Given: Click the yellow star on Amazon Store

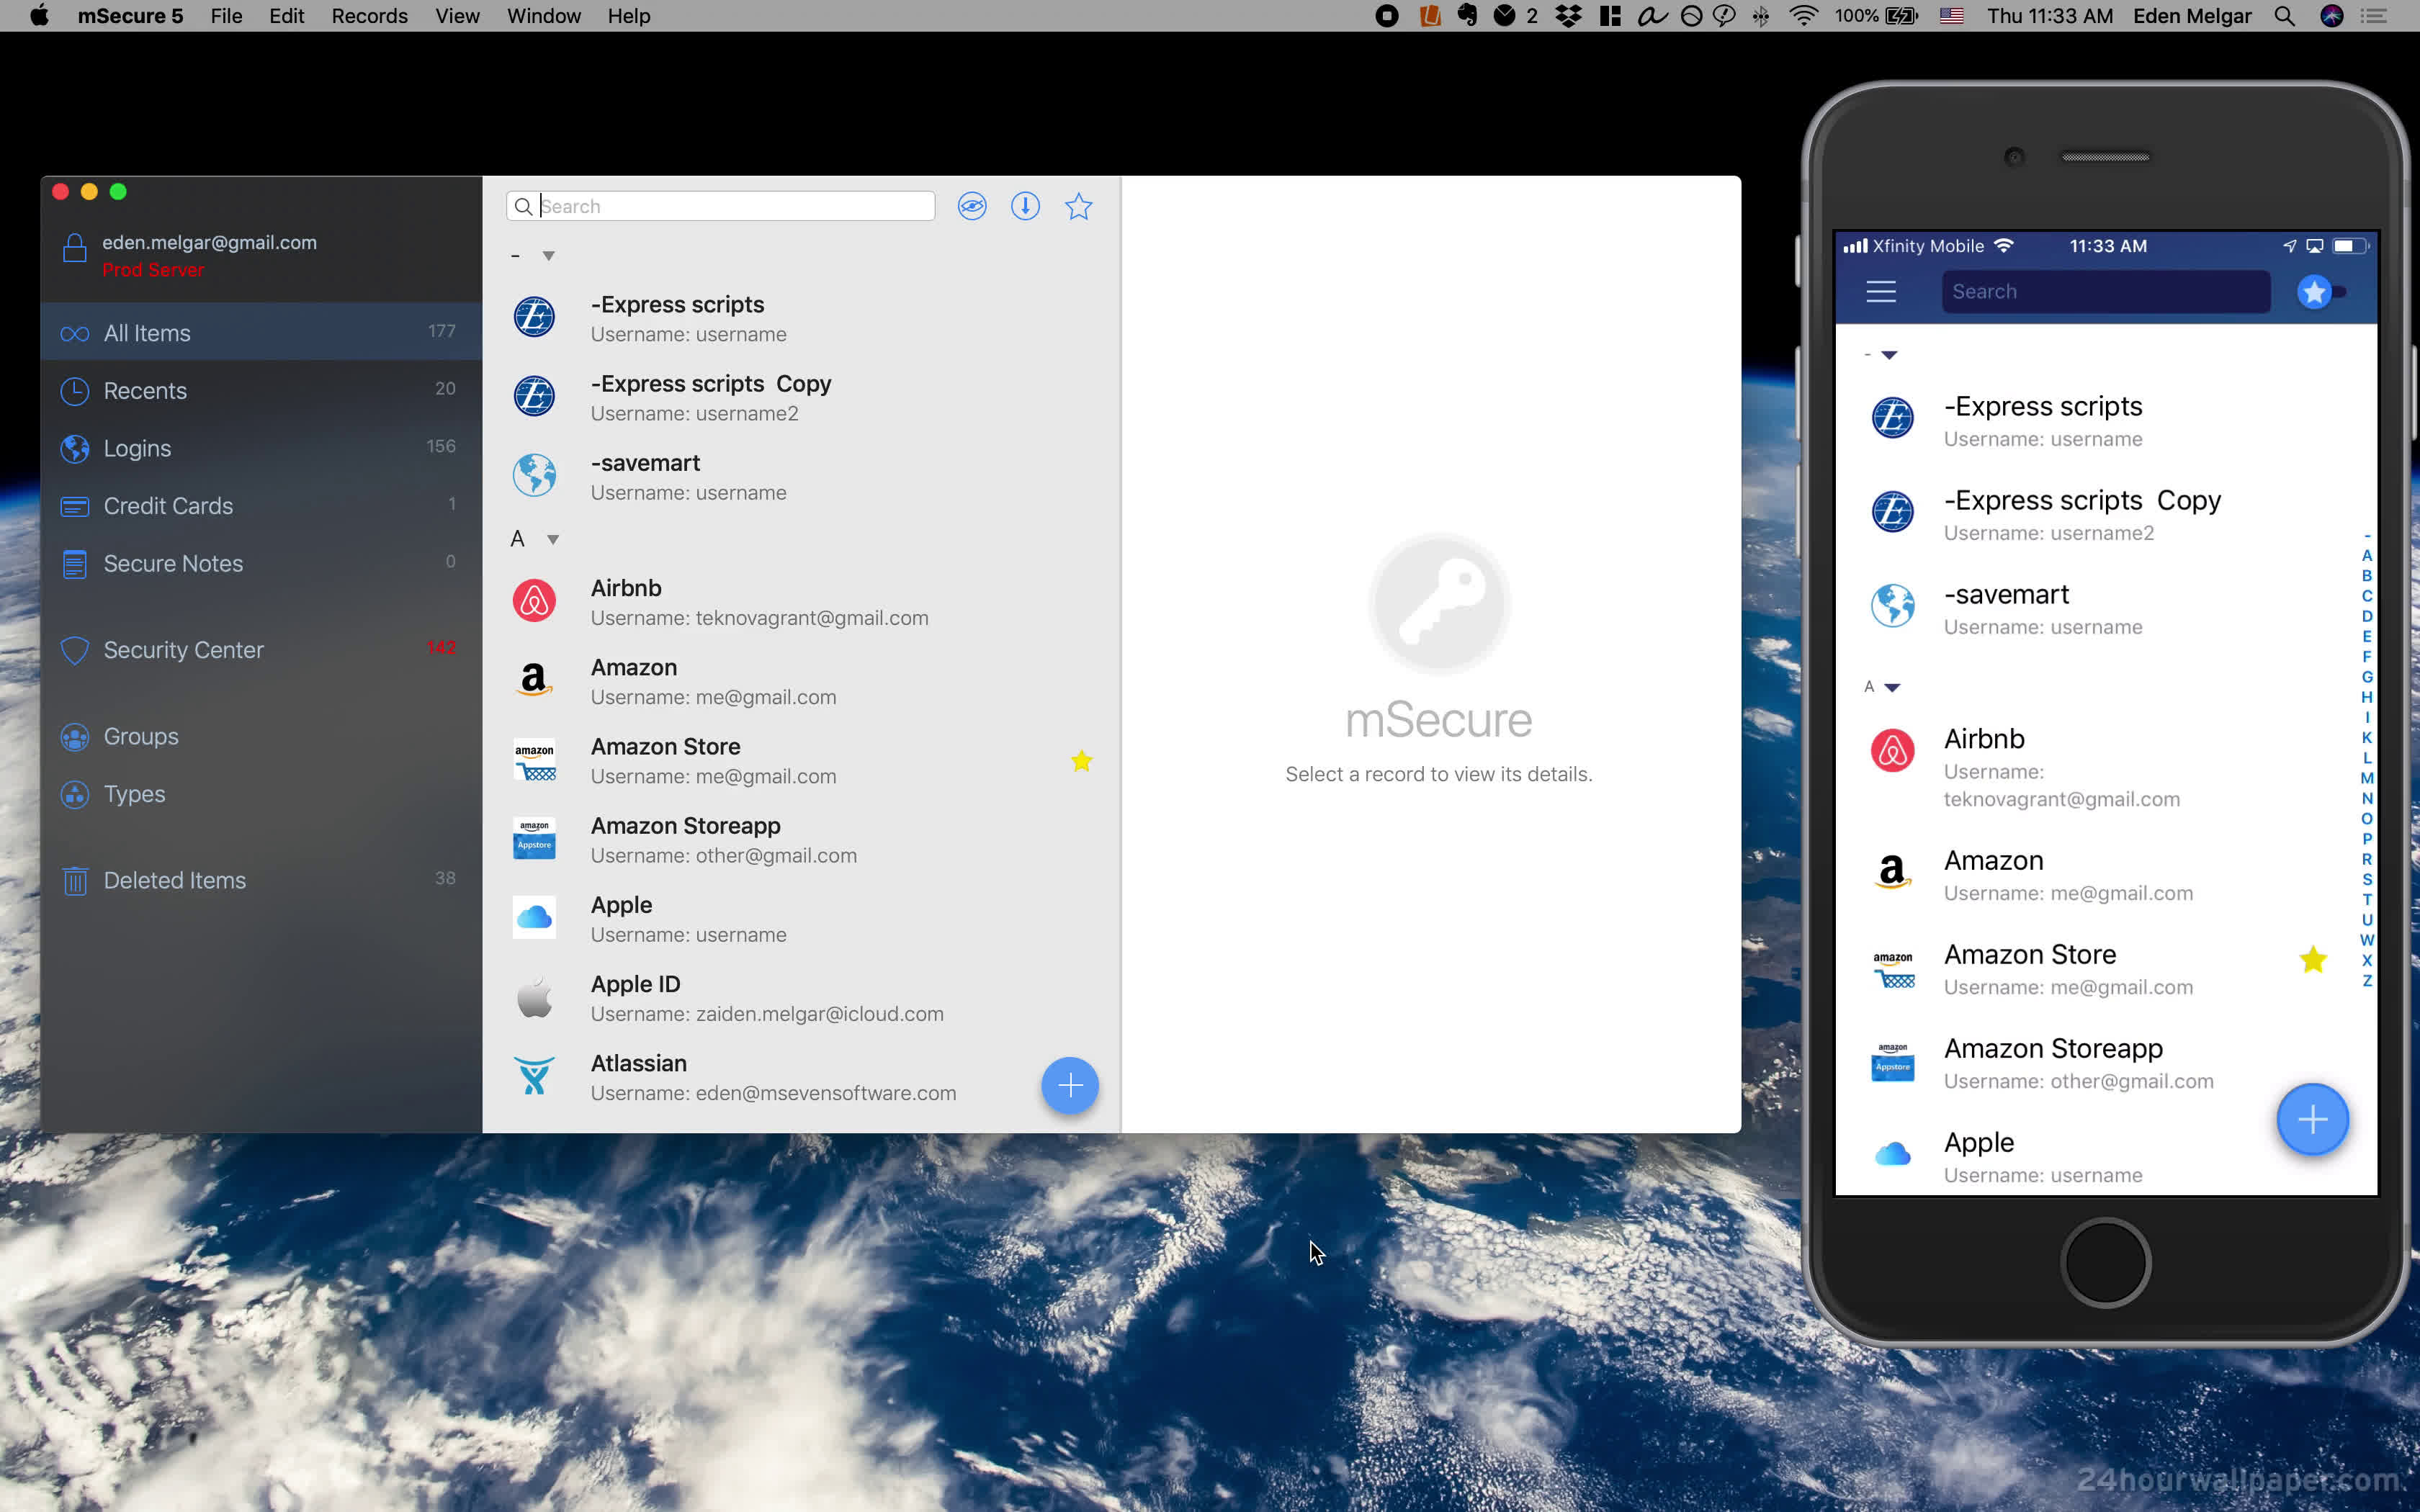Looking at the screenshot, I should point(1081,761).
